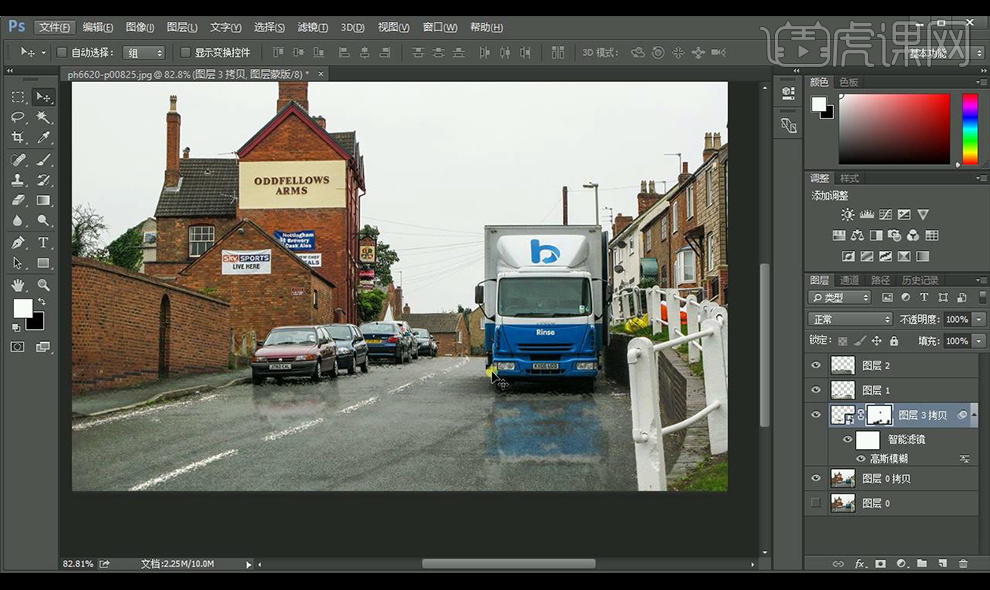This screenshot has height=590, width=990.
Task: Create a new group folder icon
Action: point(922,563)
